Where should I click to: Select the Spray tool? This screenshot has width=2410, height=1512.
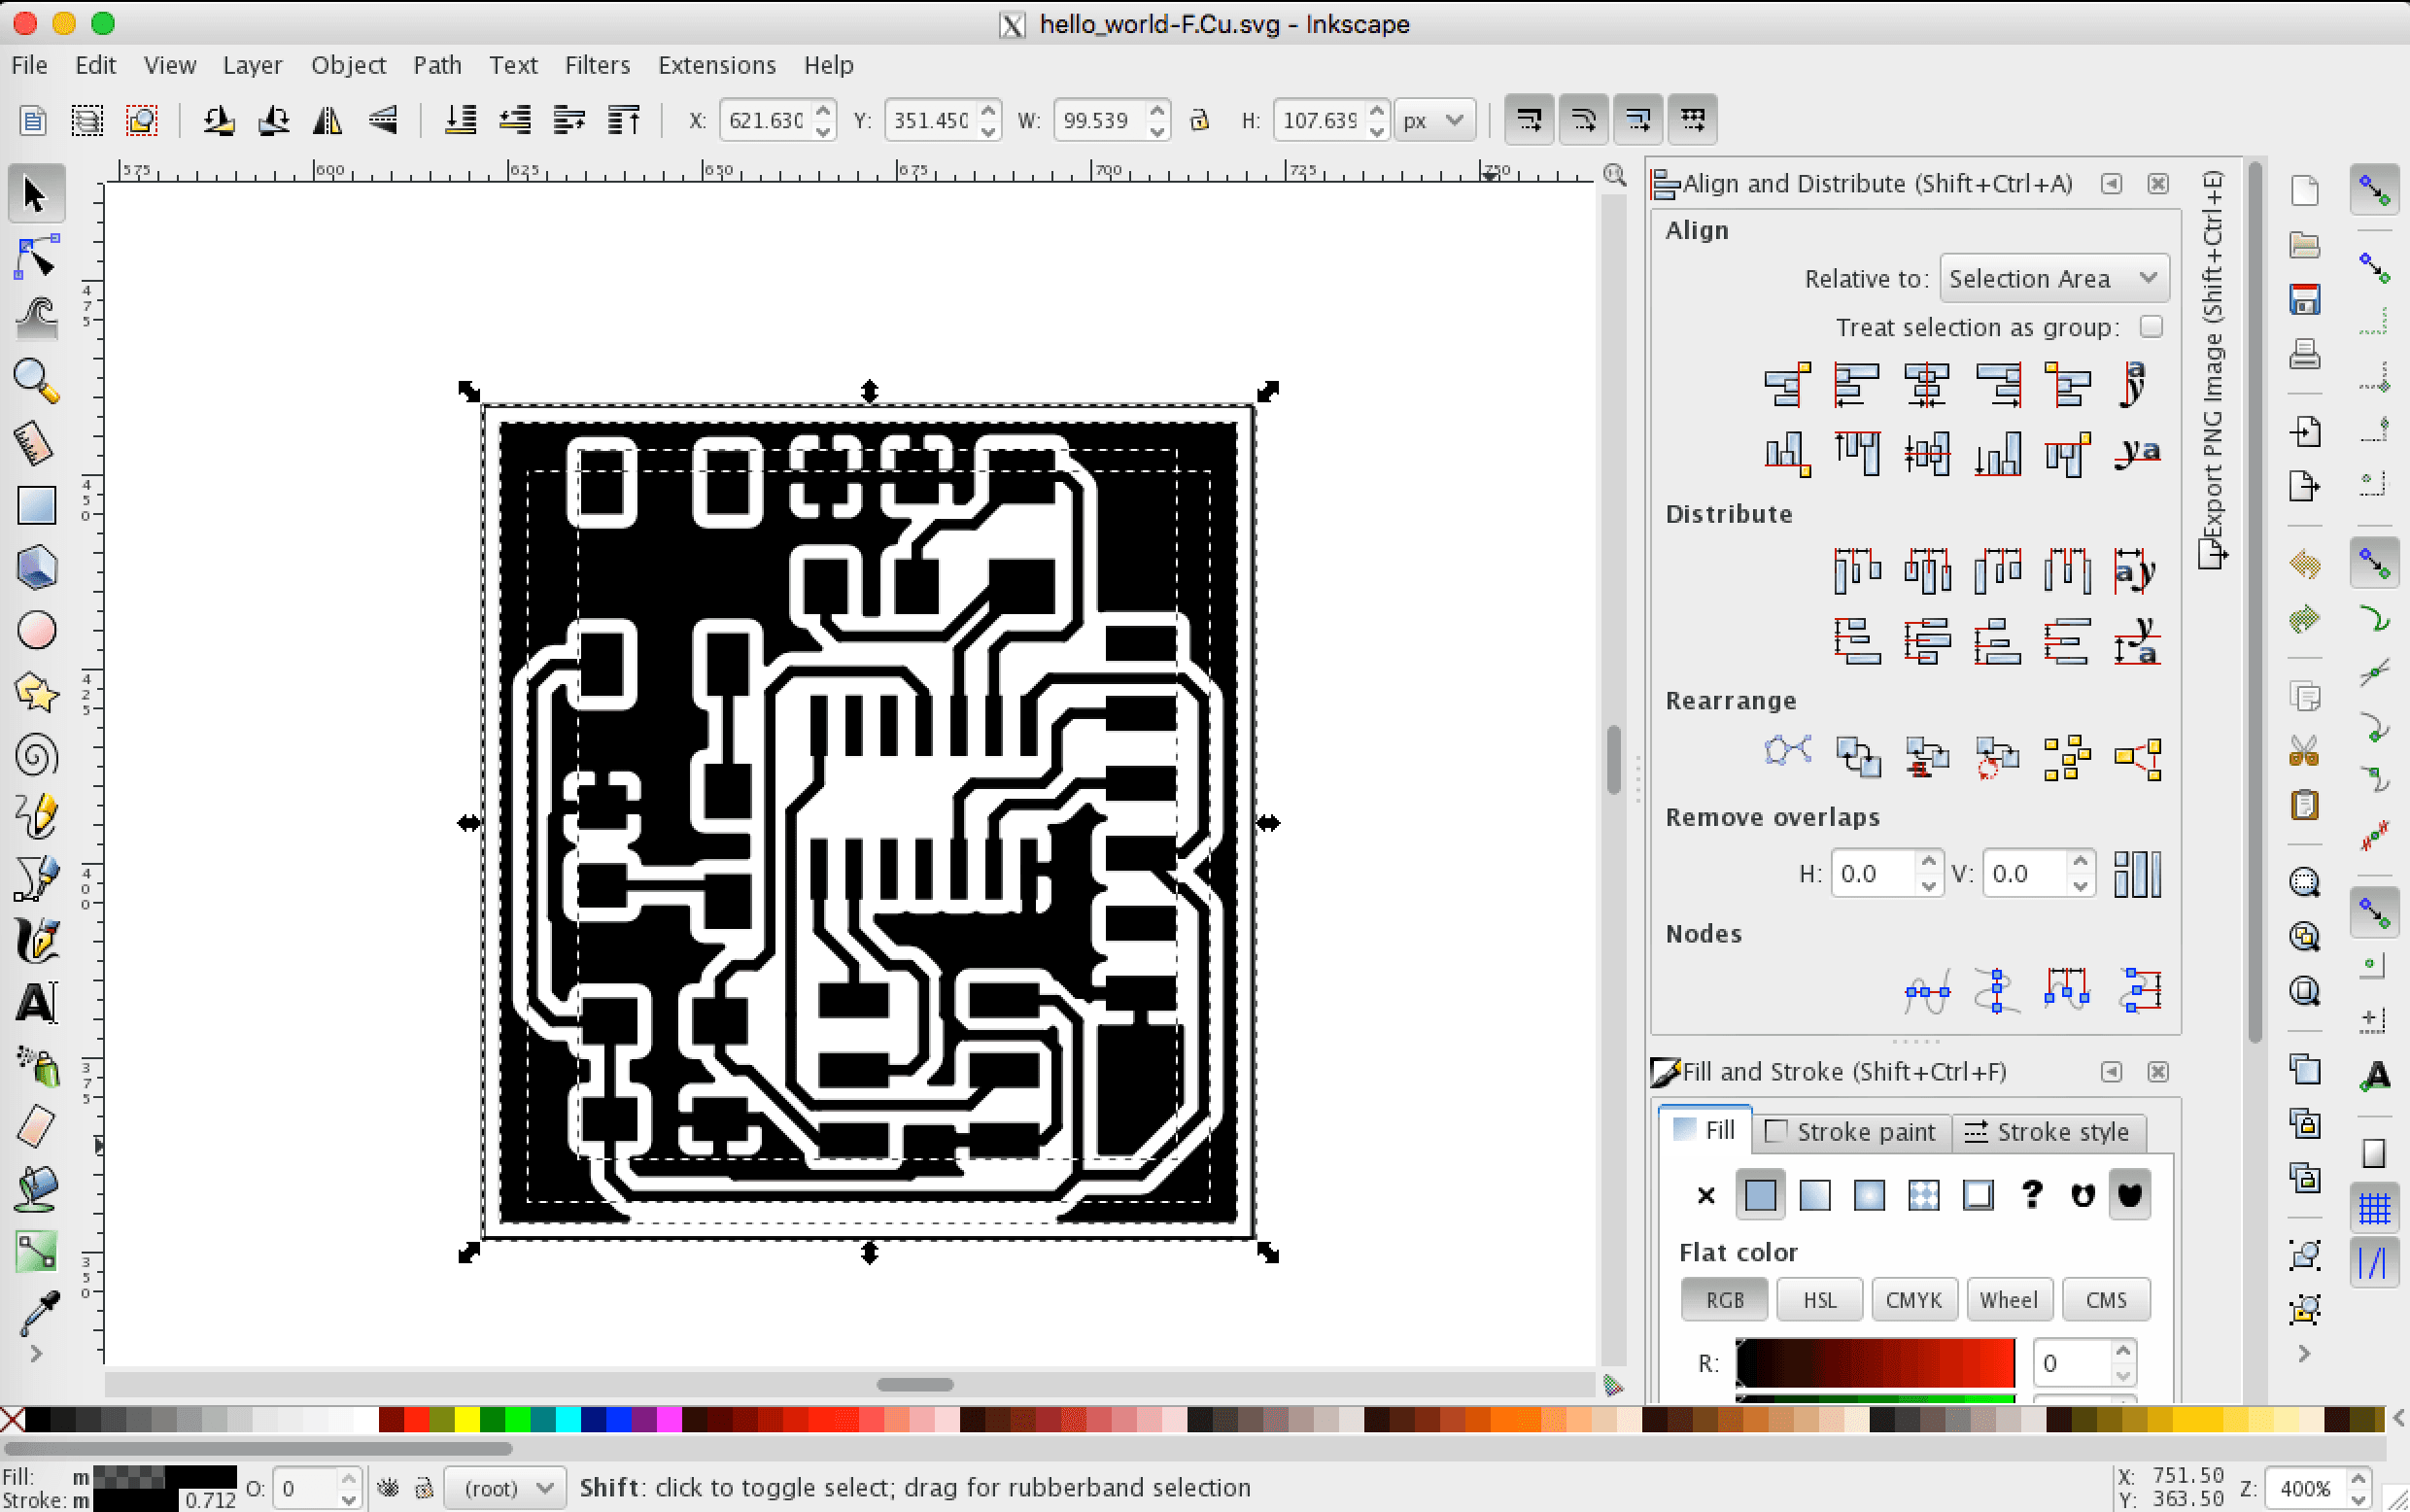coord(36,1066)
